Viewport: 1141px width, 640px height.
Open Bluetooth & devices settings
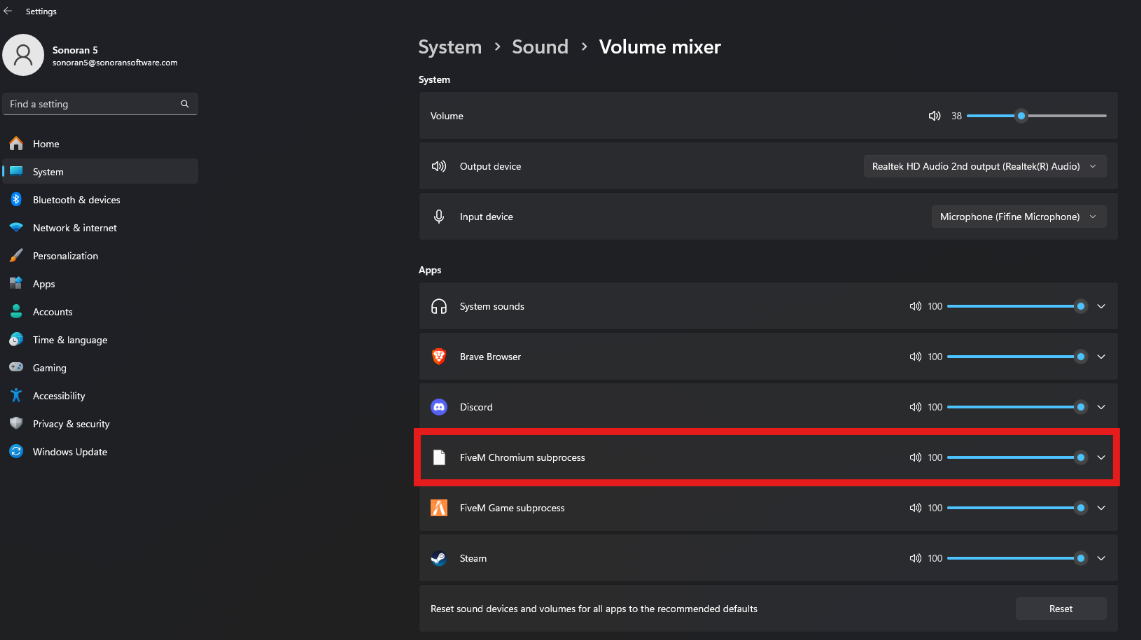100,199
